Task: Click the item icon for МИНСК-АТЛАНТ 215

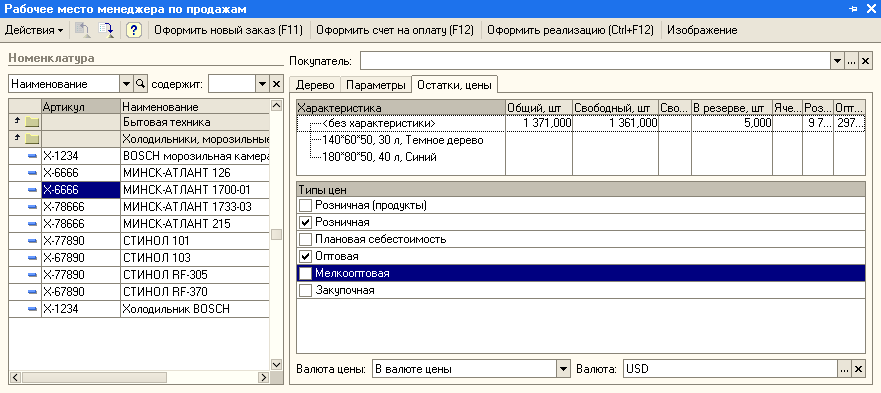Action: pos(33,224)
